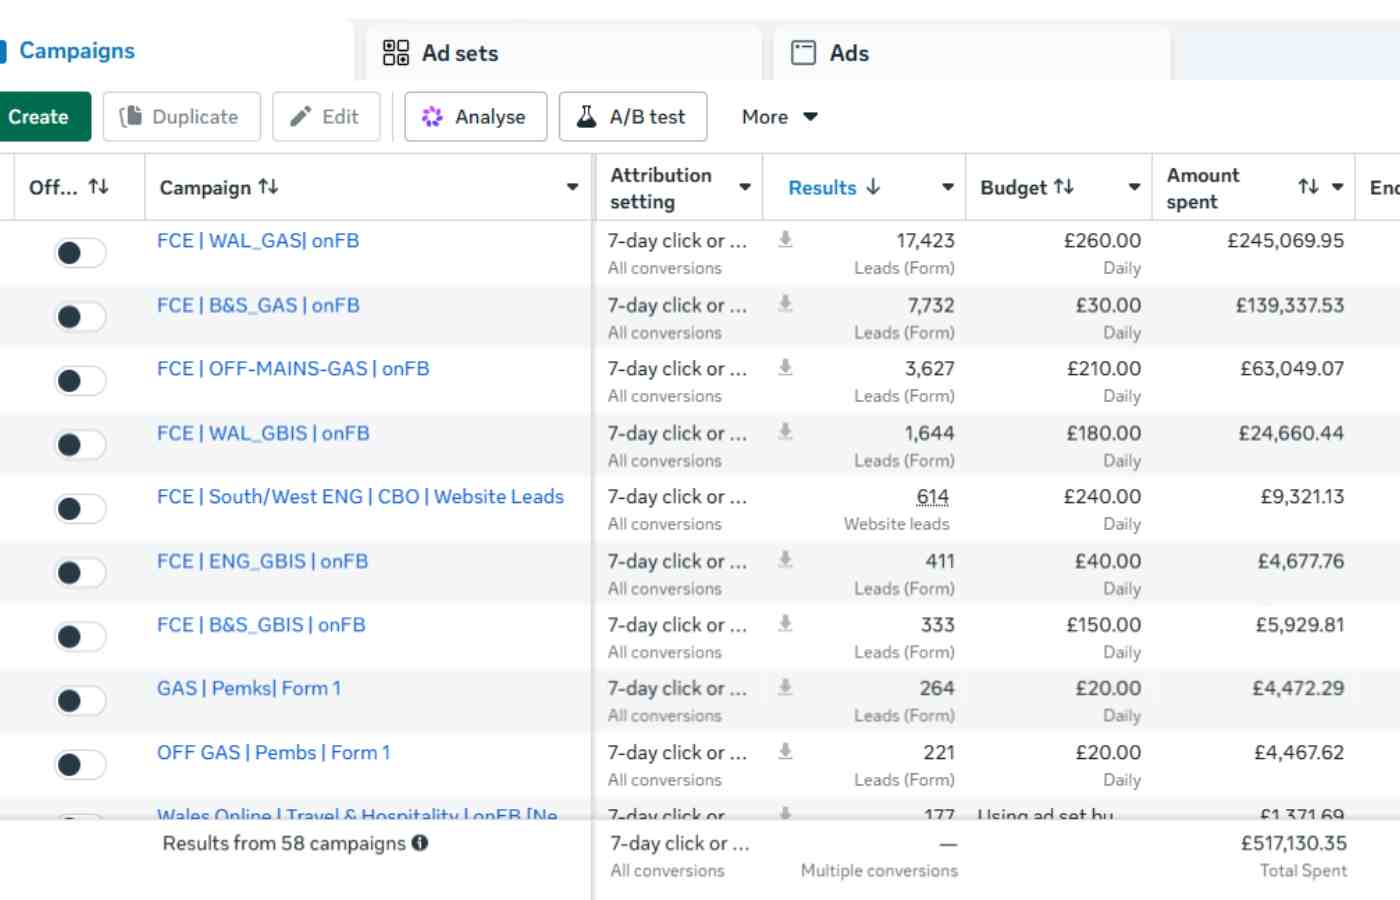Open the More dropdown
Image resolution: width=1400 pixels, height=900 pixels.
click(779, 117)
